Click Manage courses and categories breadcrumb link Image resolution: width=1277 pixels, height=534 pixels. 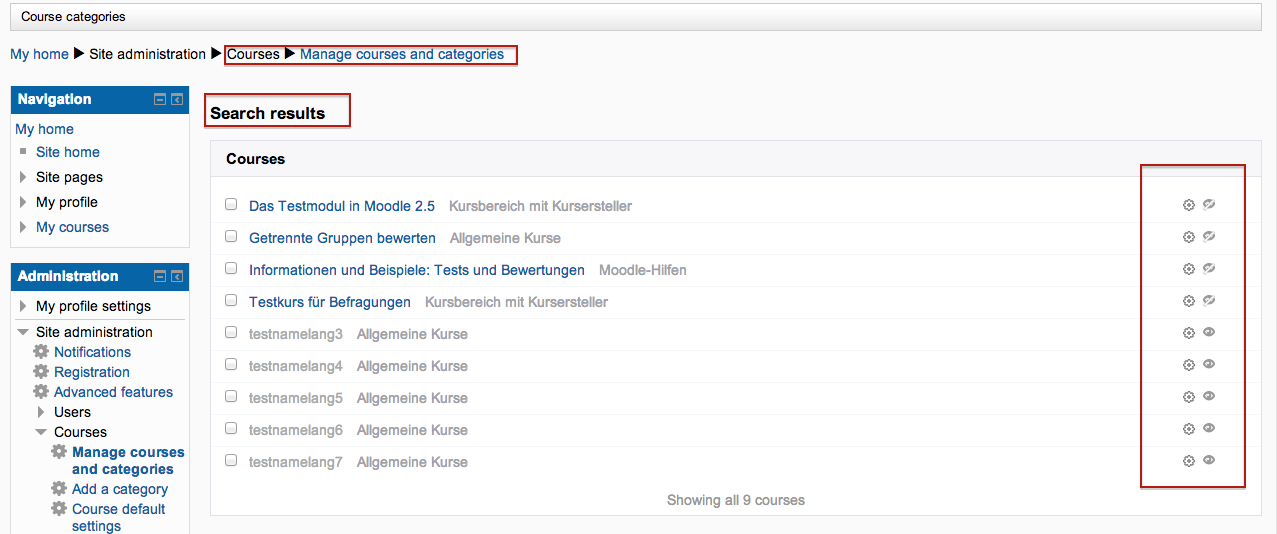[x=402, y=54]
